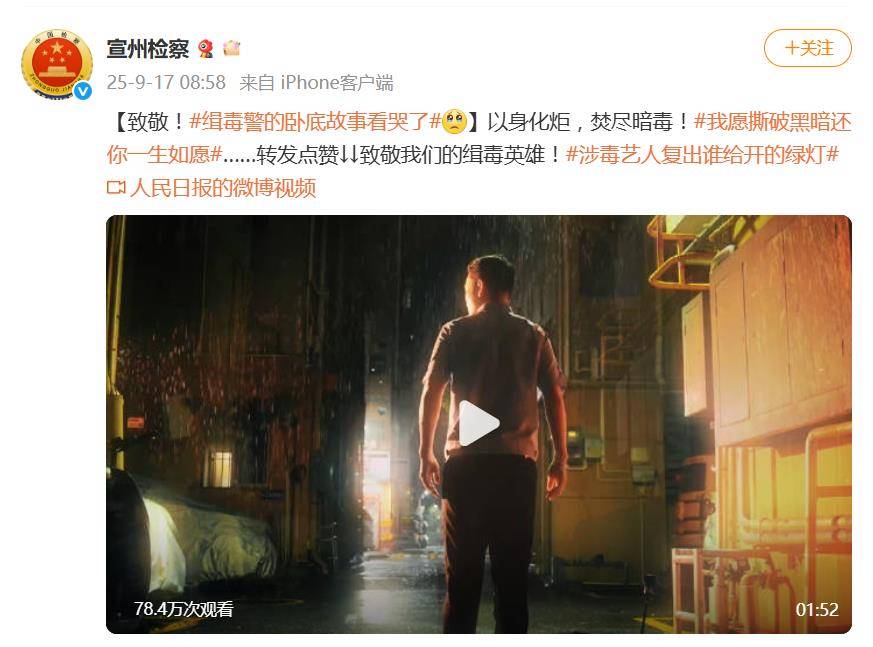Screen dimensions: 873x647
Task: Open the 宣州检察 profile avatar
Action: pyautogui.click(x=56, y=65)
